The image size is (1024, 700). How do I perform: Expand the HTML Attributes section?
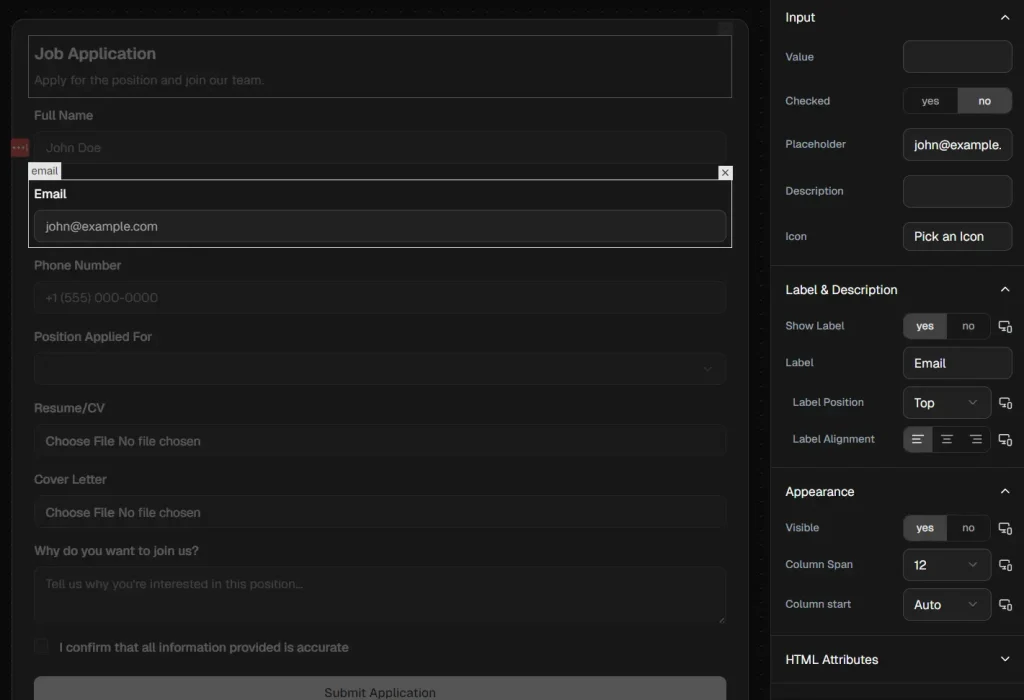pyautogui.click(x=1005, y=659)
